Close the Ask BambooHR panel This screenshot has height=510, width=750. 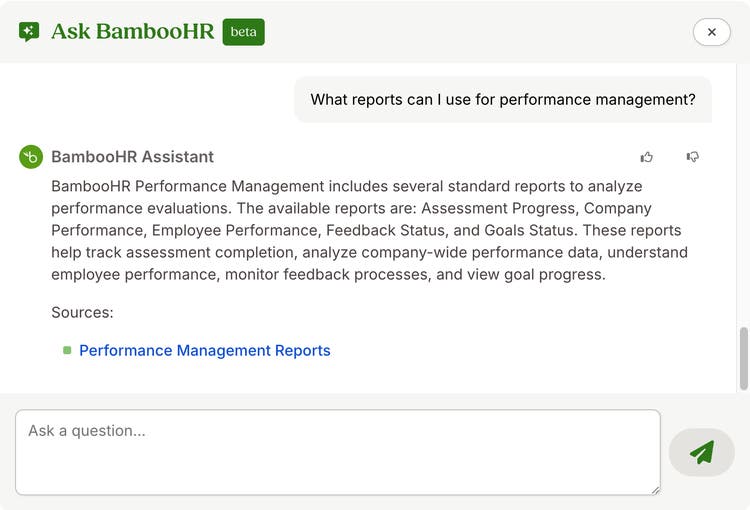[x=711, y=32]
